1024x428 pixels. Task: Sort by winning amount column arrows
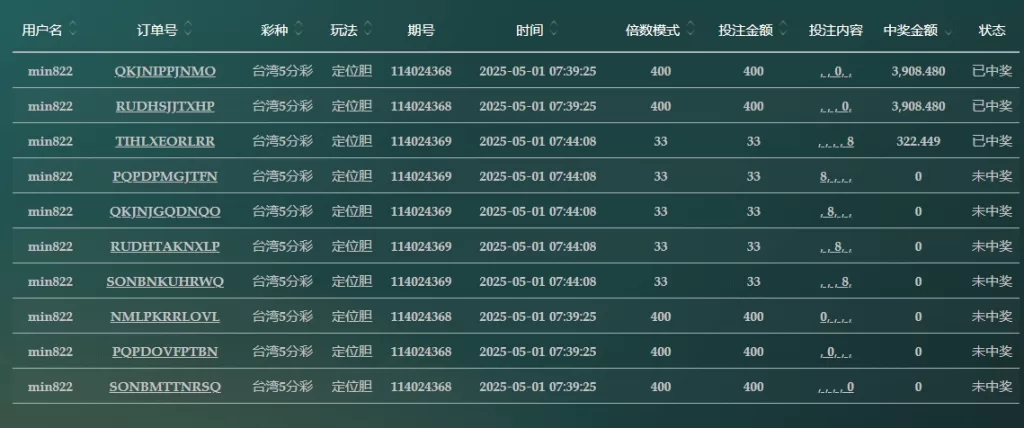click(x=948, y=31)
